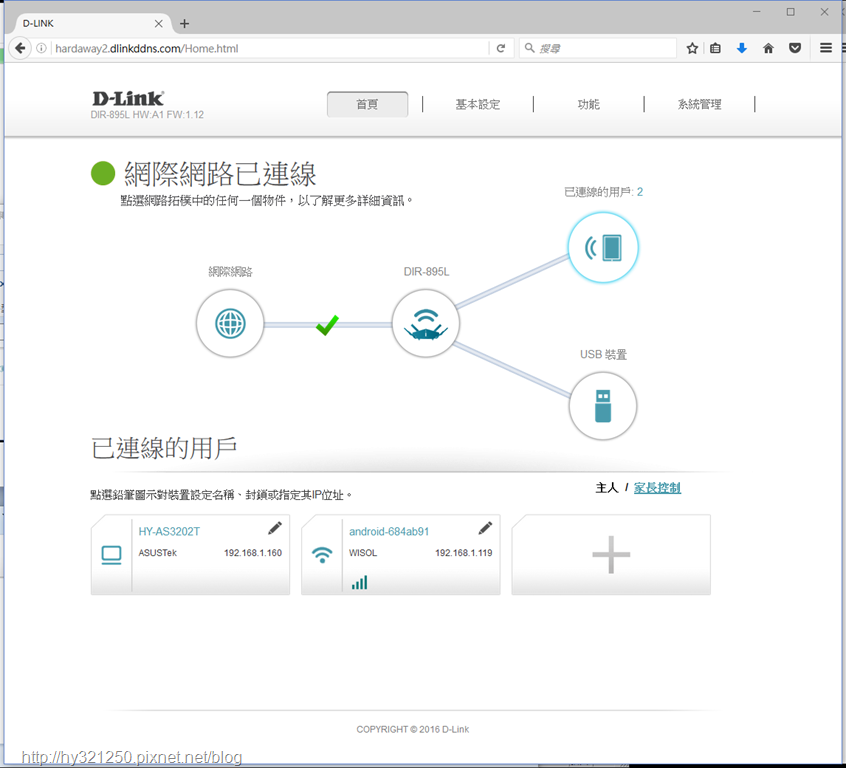Click the 網際網路 label above globe
This screenshot has height=768, width=846.
tap(230, 271)
